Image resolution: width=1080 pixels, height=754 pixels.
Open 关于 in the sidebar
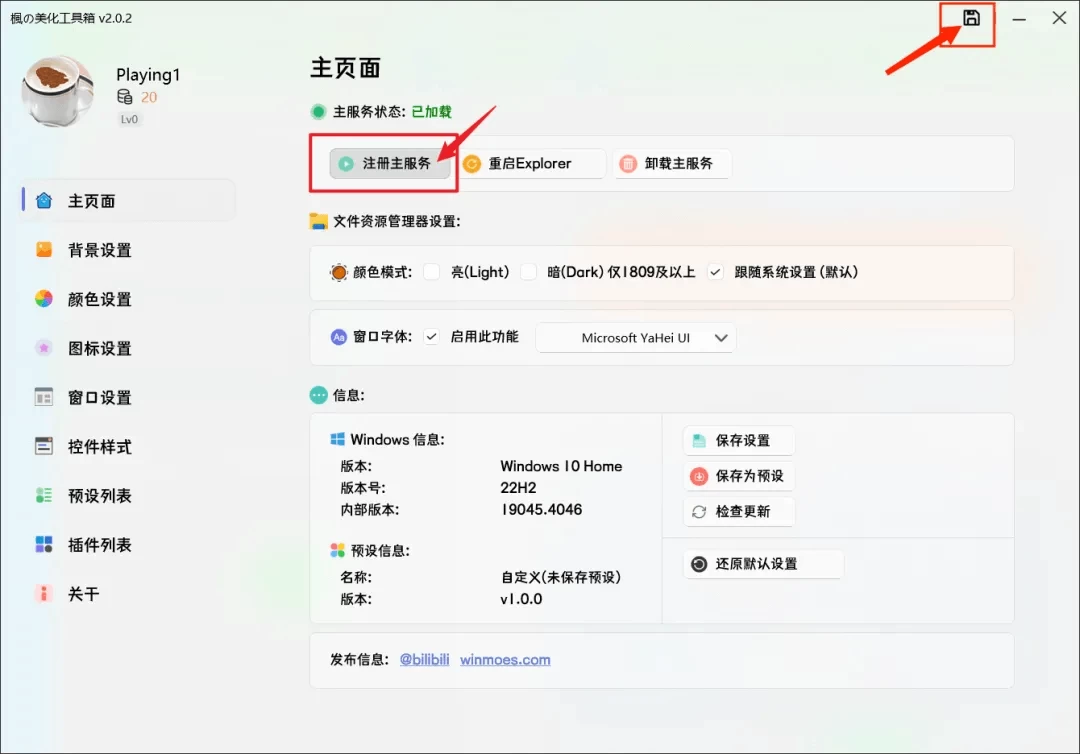(x=128, y=594)
